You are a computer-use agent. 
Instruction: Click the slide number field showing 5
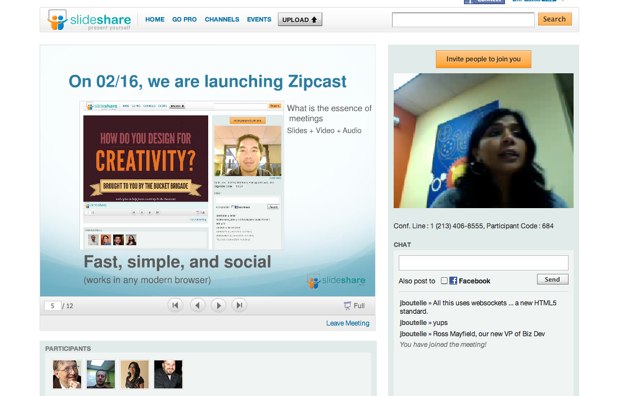point(53,306)
